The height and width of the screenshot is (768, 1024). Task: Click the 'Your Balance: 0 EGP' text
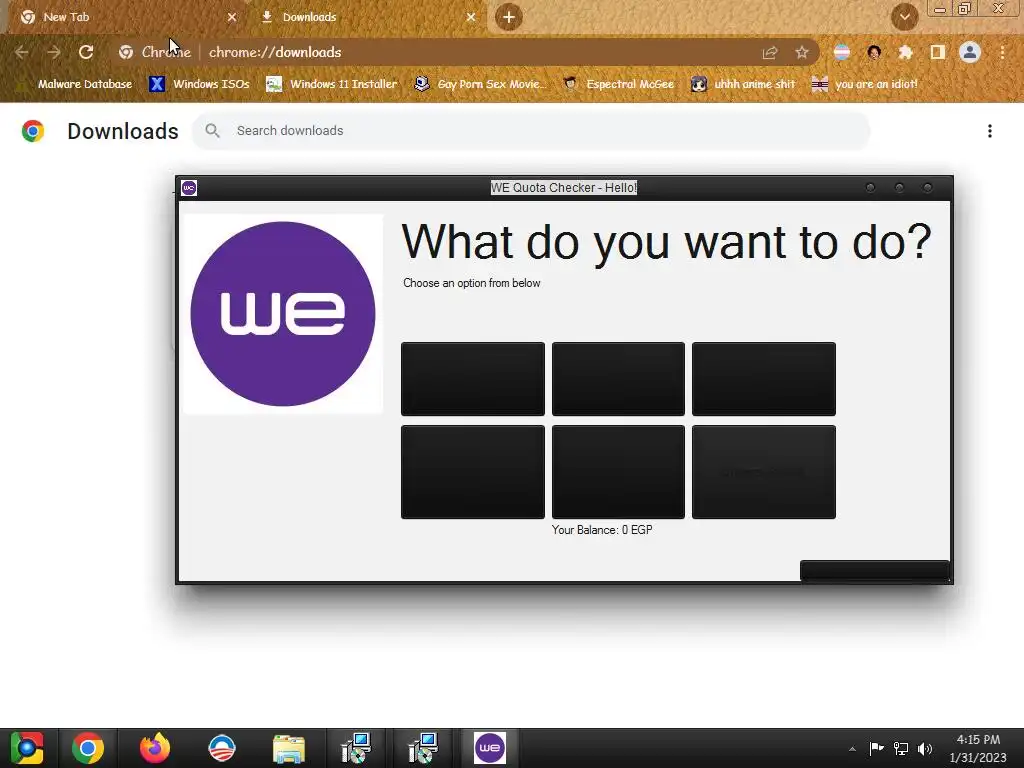[602, 530]
